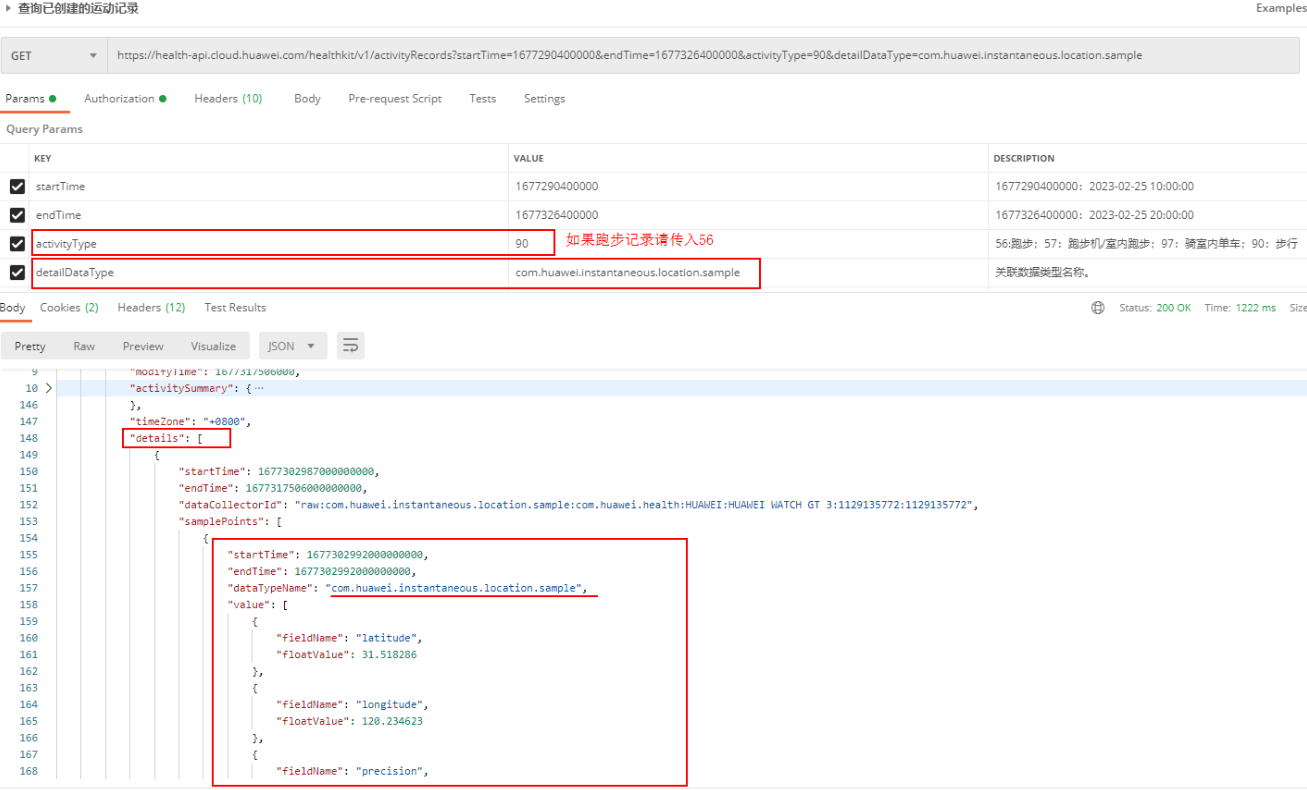Click the detailDataType key cell
Screen dimensions: 1307x790
pos(268,272)
